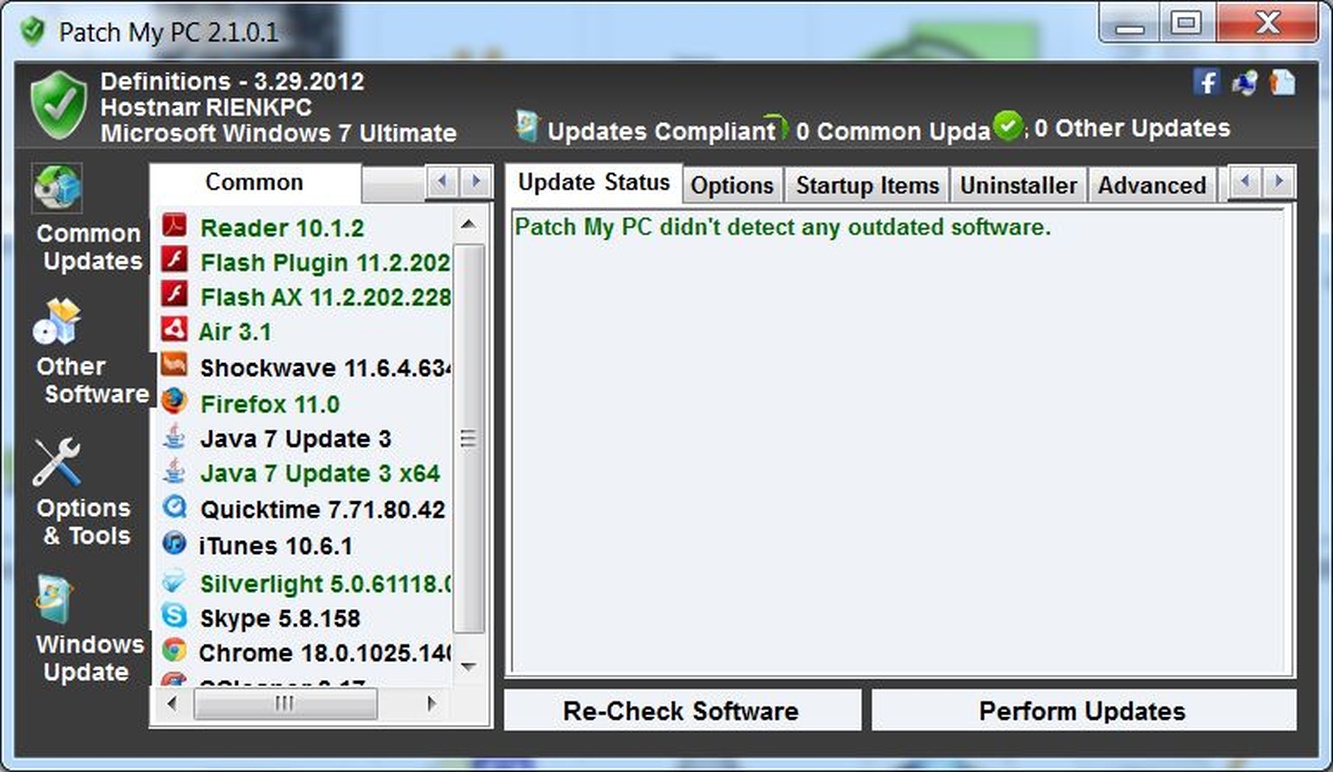This screenshot has height=772, width=1333.
Task: Click the Java 7 Update 3 icon
Action: (x=174, y=437)
